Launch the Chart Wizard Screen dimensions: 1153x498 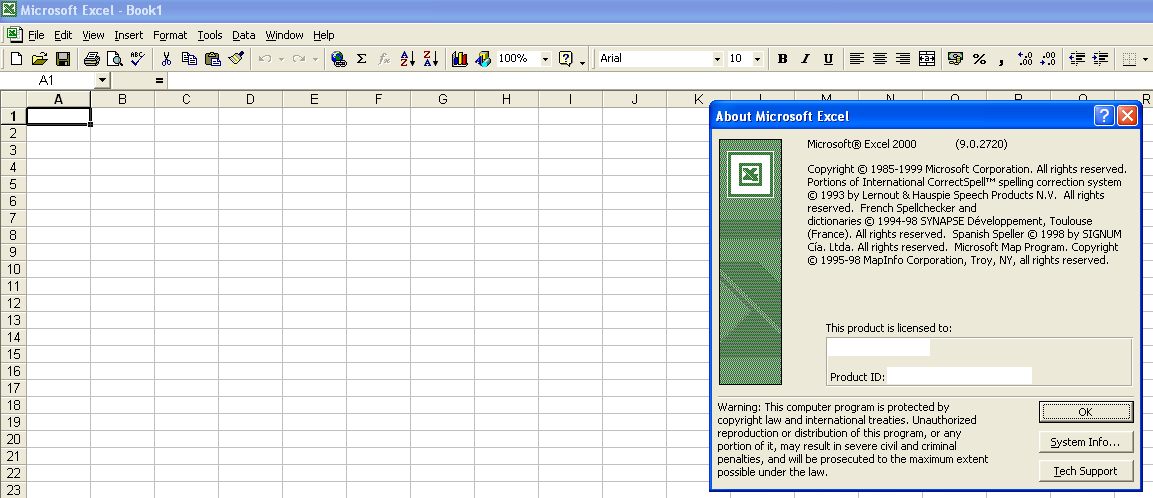(460, 59)
